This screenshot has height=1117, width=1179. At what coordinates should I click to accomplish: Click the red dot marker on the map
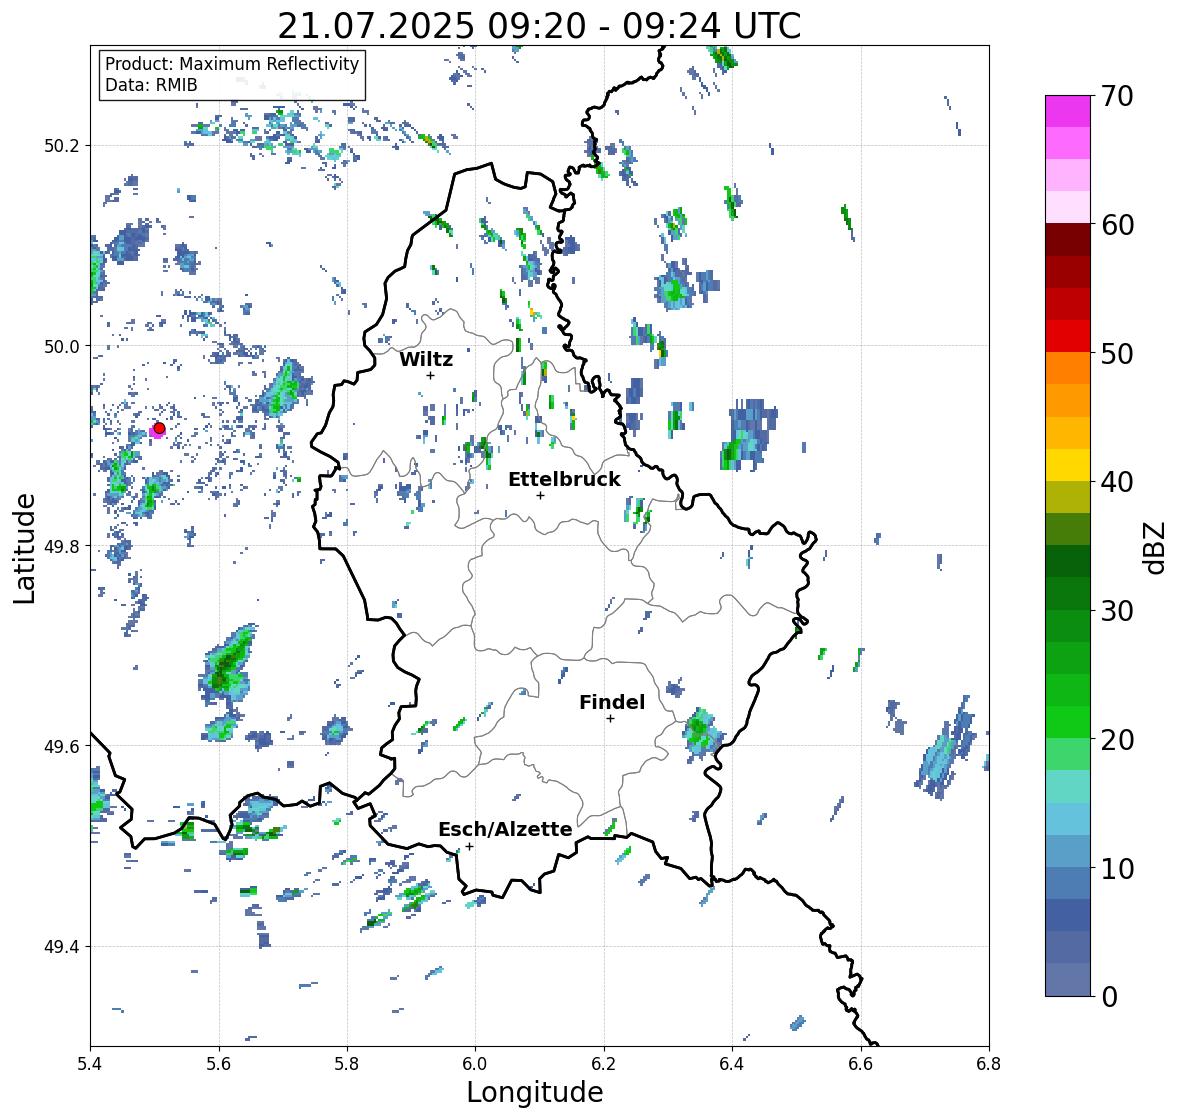click(x=159, y=428)
